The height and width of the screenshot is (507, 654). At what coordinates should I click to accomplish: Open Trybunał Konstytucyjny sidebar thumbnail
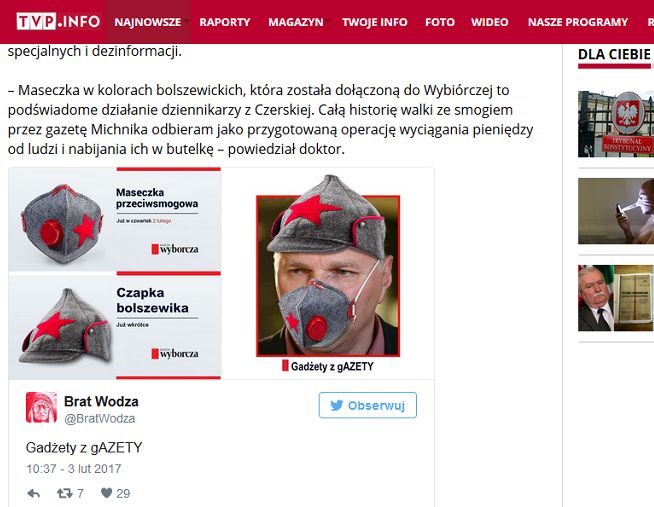pyautogui.click(x=616, y=124)
